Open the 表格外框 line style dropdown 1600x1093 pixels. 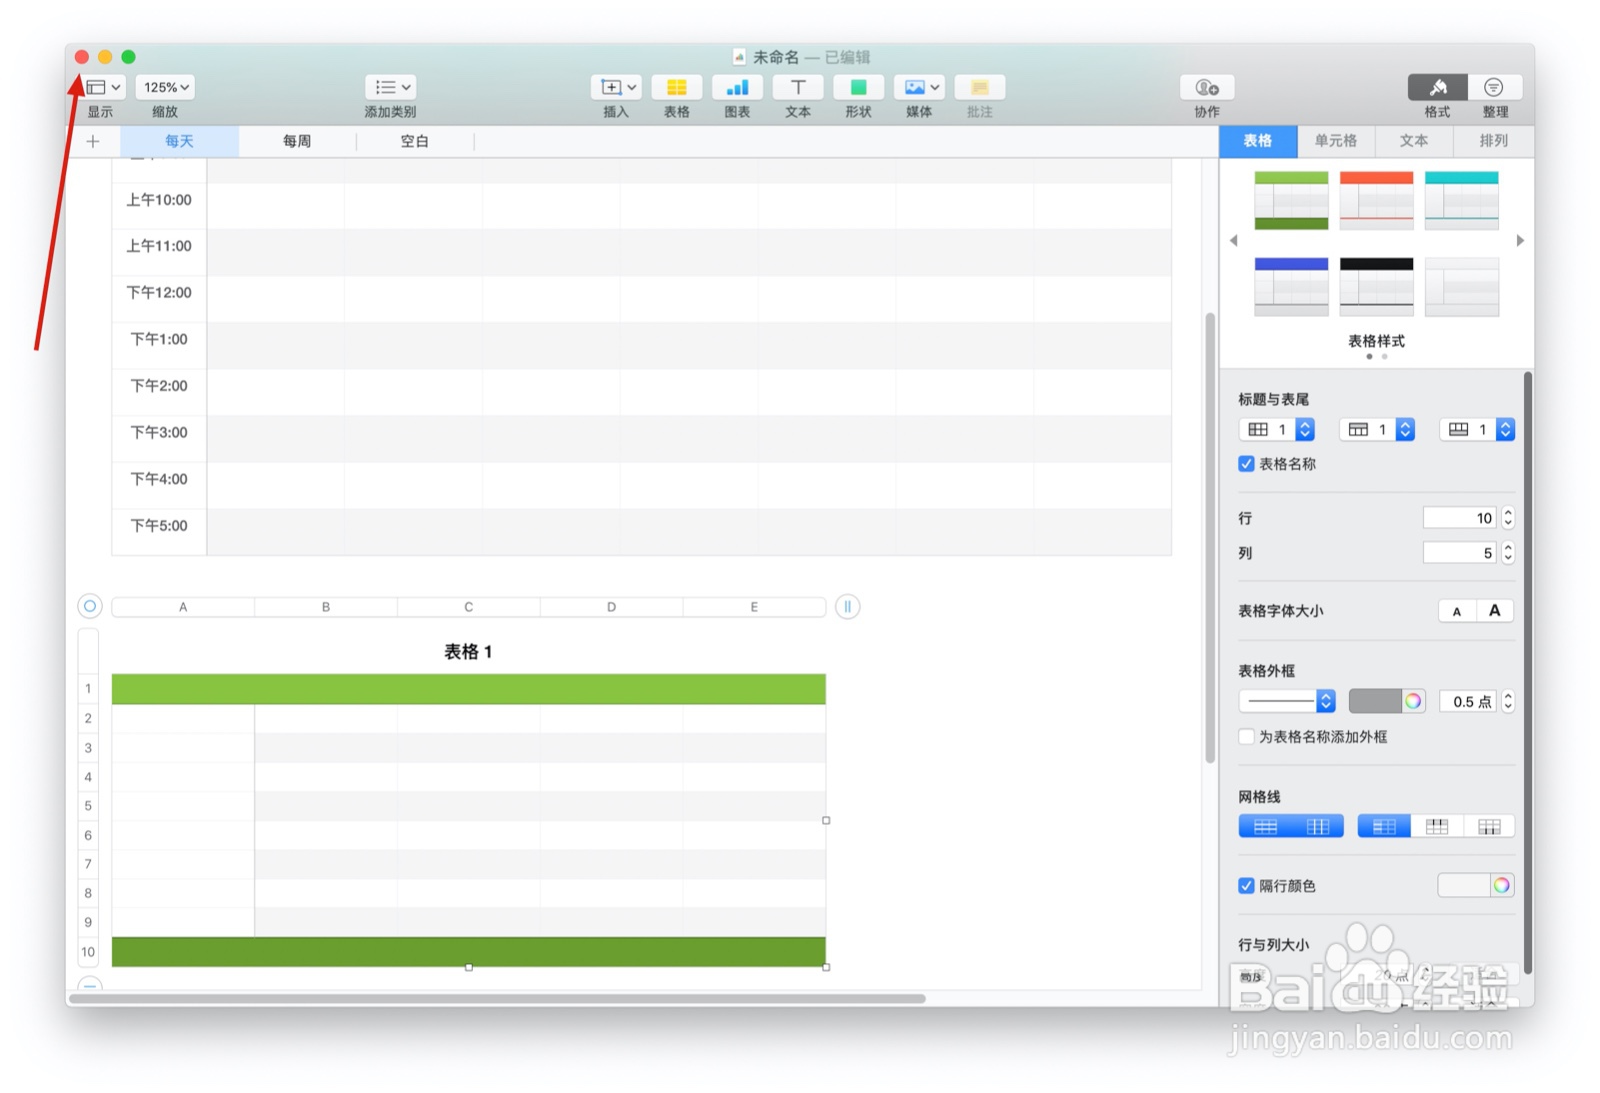pos(1287,702)
